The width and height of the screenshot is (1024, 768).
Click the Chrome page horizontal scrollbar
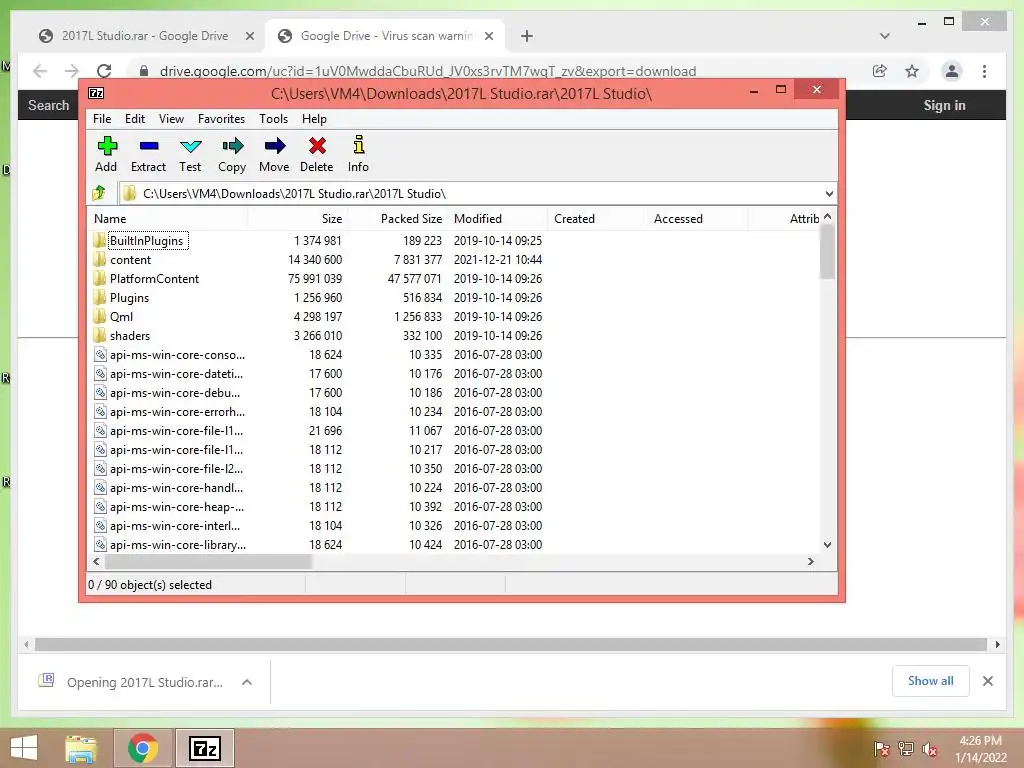(x=511, y=645)
